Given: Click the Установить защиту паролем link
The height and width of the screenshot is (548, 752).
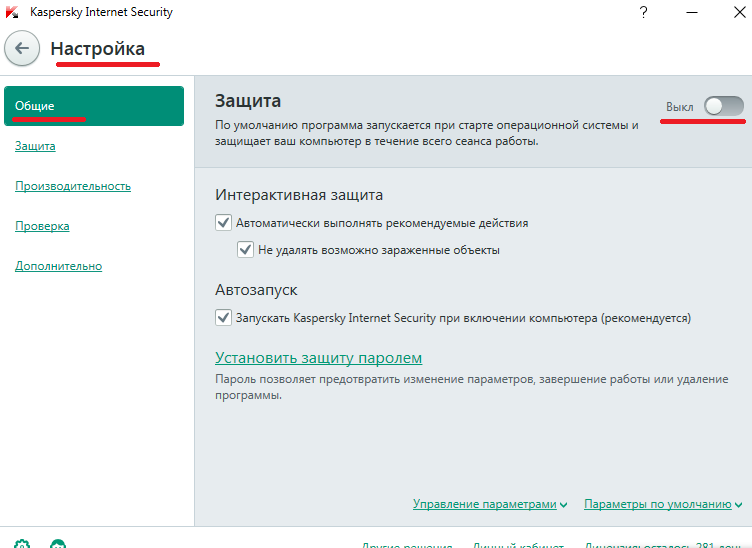Looking at the screenshot, I should pos(319,358).
